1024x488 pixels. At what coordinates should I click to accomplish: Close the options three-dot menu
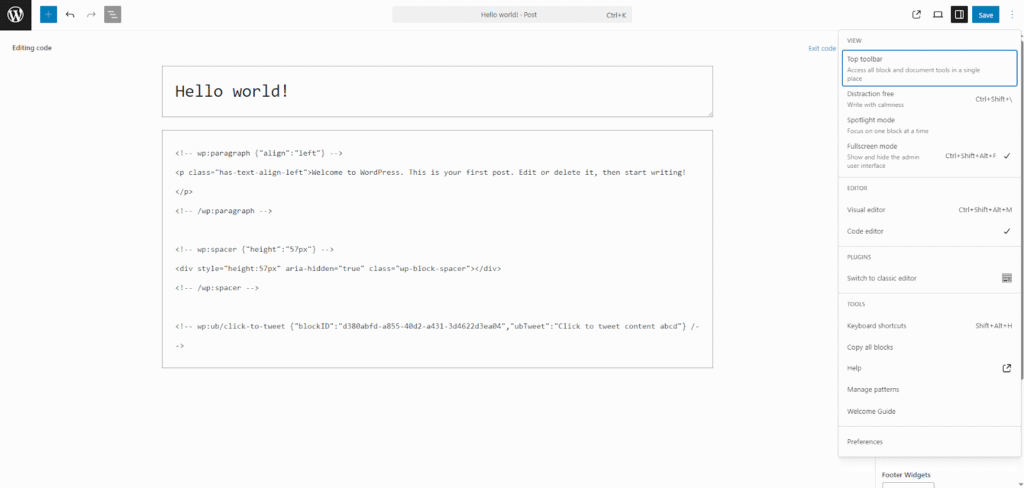[x=1011, y=15]
